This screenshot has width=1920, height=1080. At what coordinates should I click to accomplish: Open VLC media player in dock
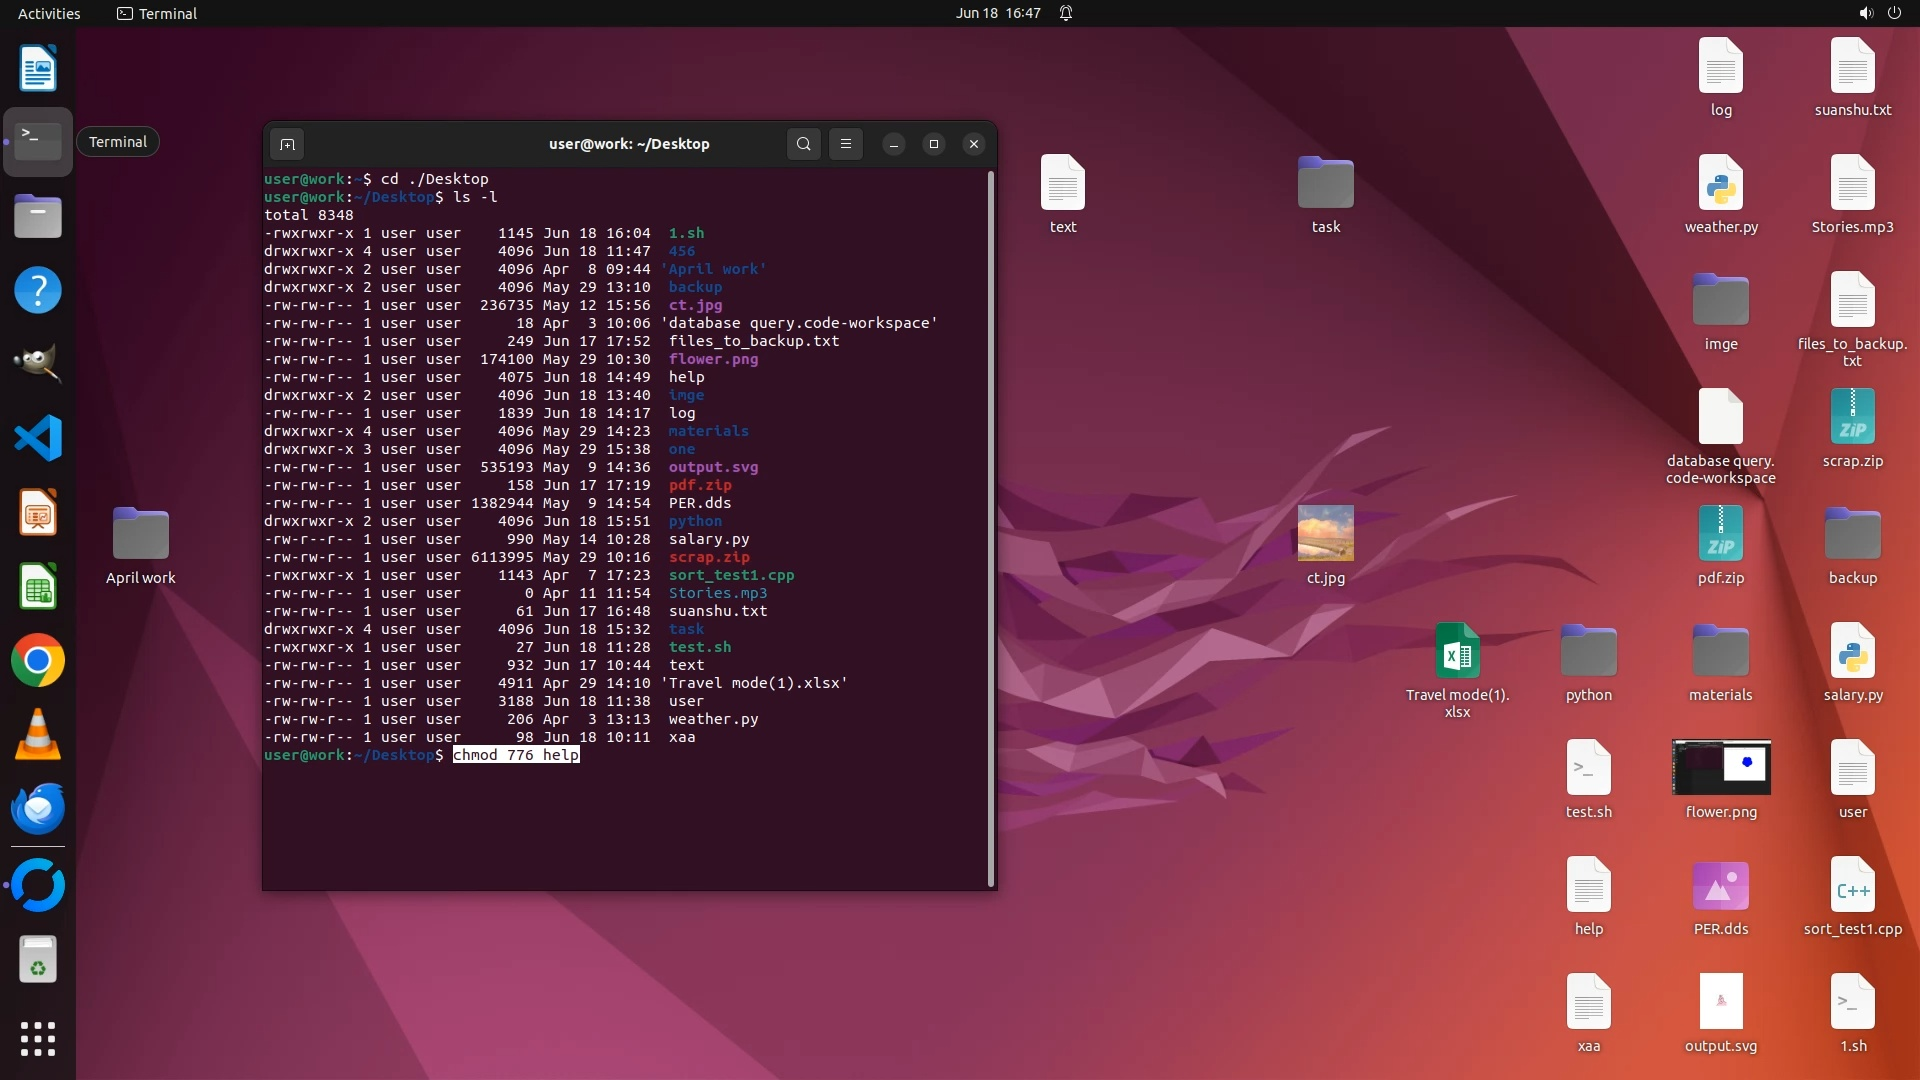coord(38,735)
